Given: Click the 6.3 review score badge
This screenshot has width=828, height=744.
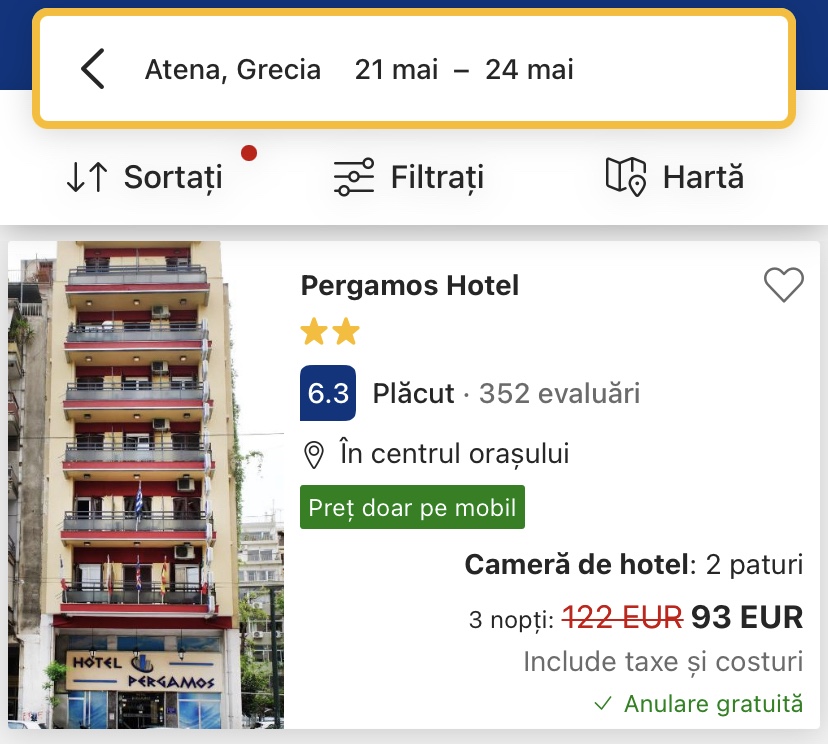Looking at the screenshot, I should [x=327, y=393].
